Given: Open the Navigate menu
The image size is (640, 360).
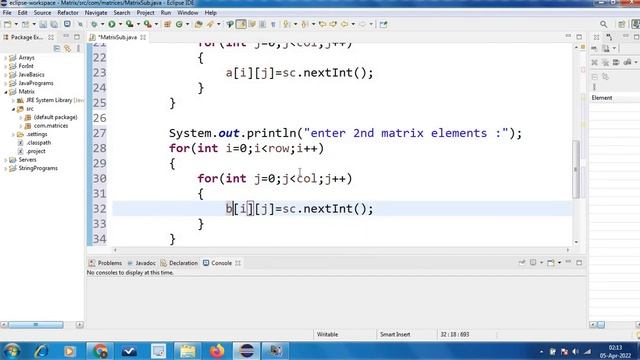Looking at the screenshot, I should tap(96, 13).
